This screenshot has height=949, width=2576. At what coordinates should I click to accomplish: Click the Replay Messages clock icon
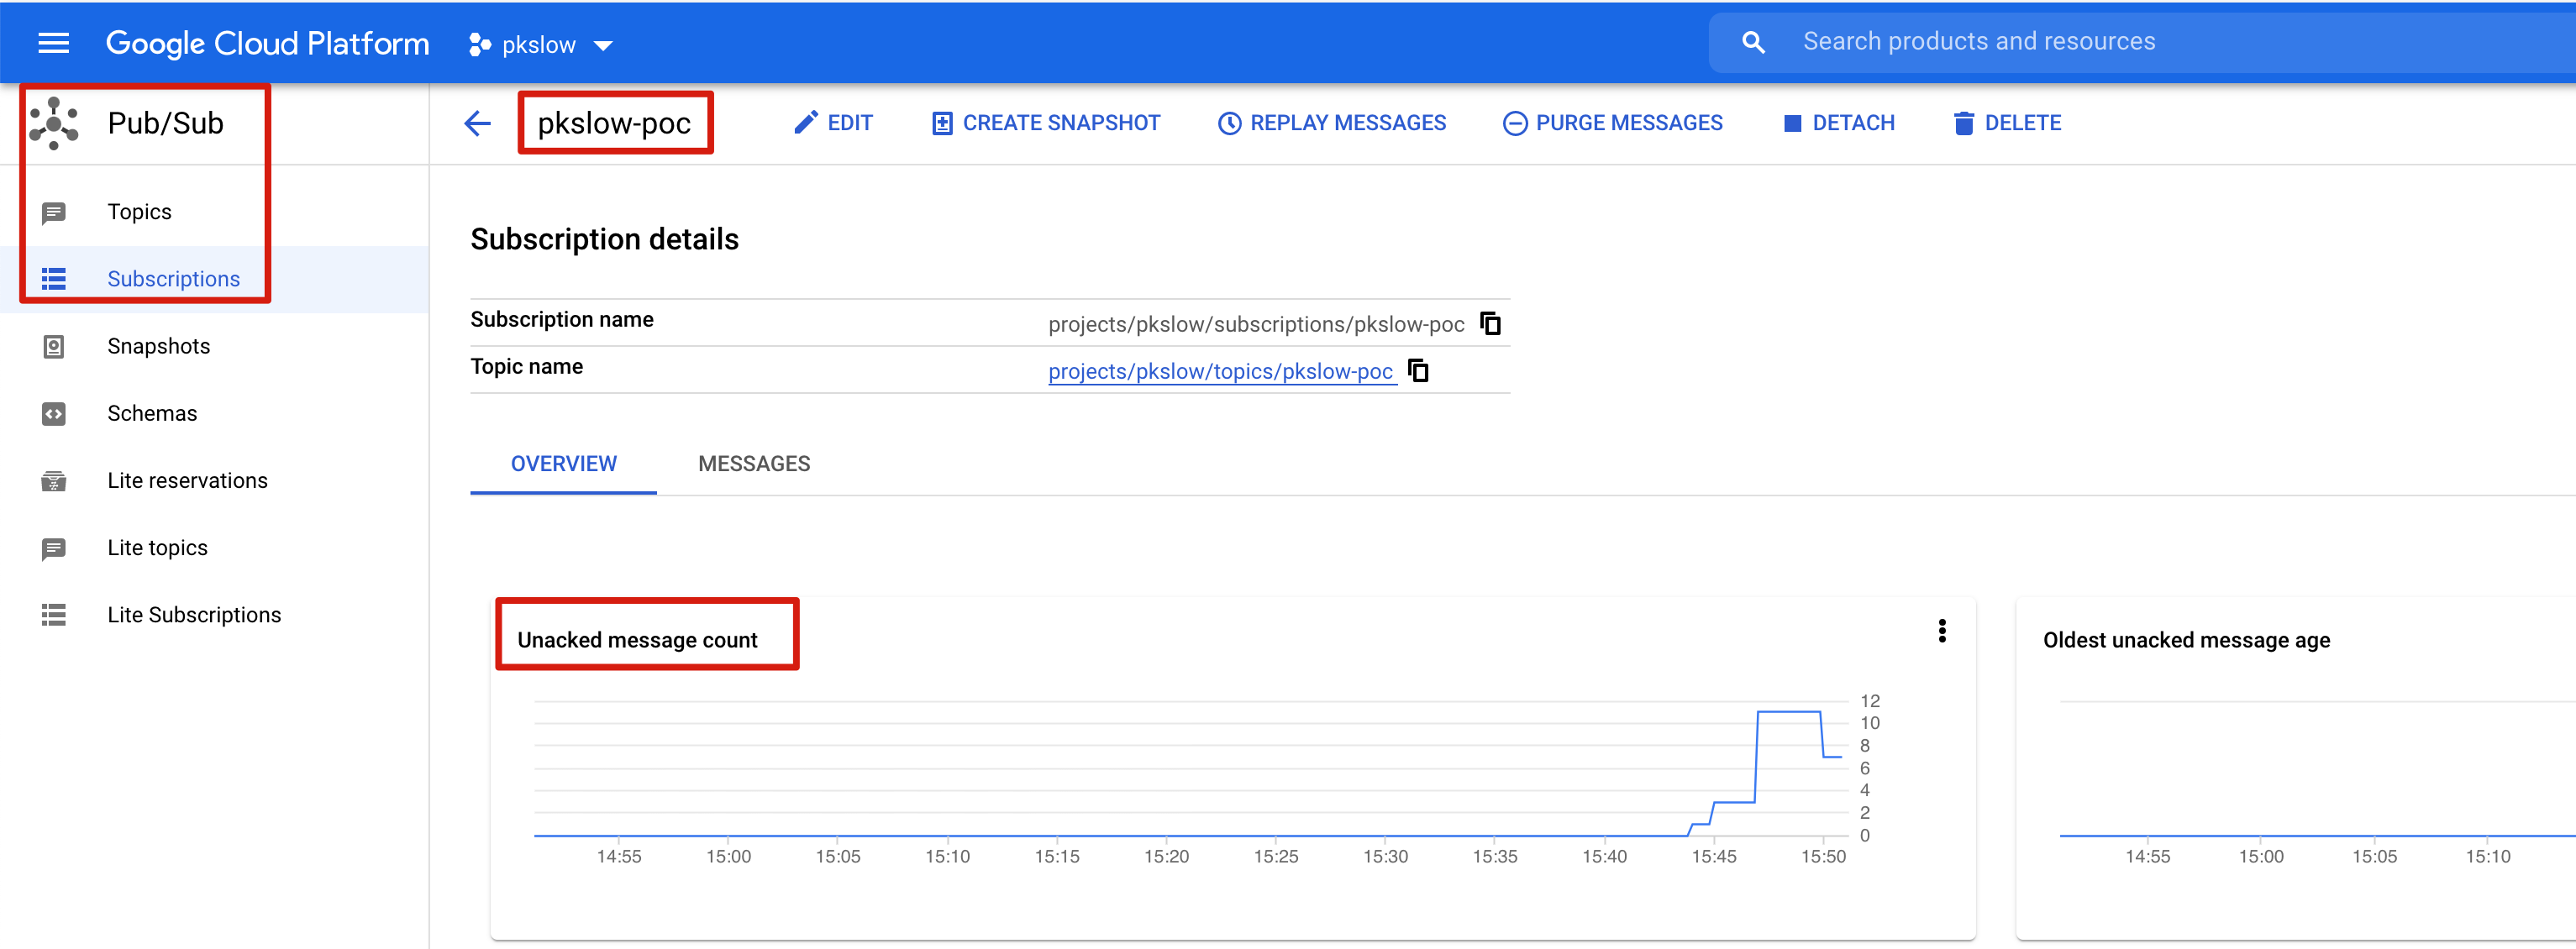coord(1229,123)
